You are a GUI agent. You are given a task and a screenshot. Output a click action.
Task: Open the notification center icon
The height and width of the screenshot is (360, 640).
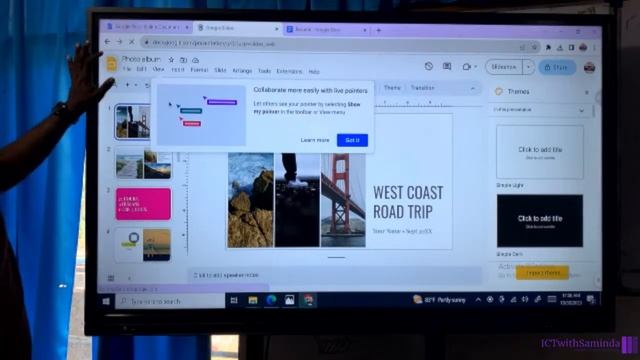[591, 300]
